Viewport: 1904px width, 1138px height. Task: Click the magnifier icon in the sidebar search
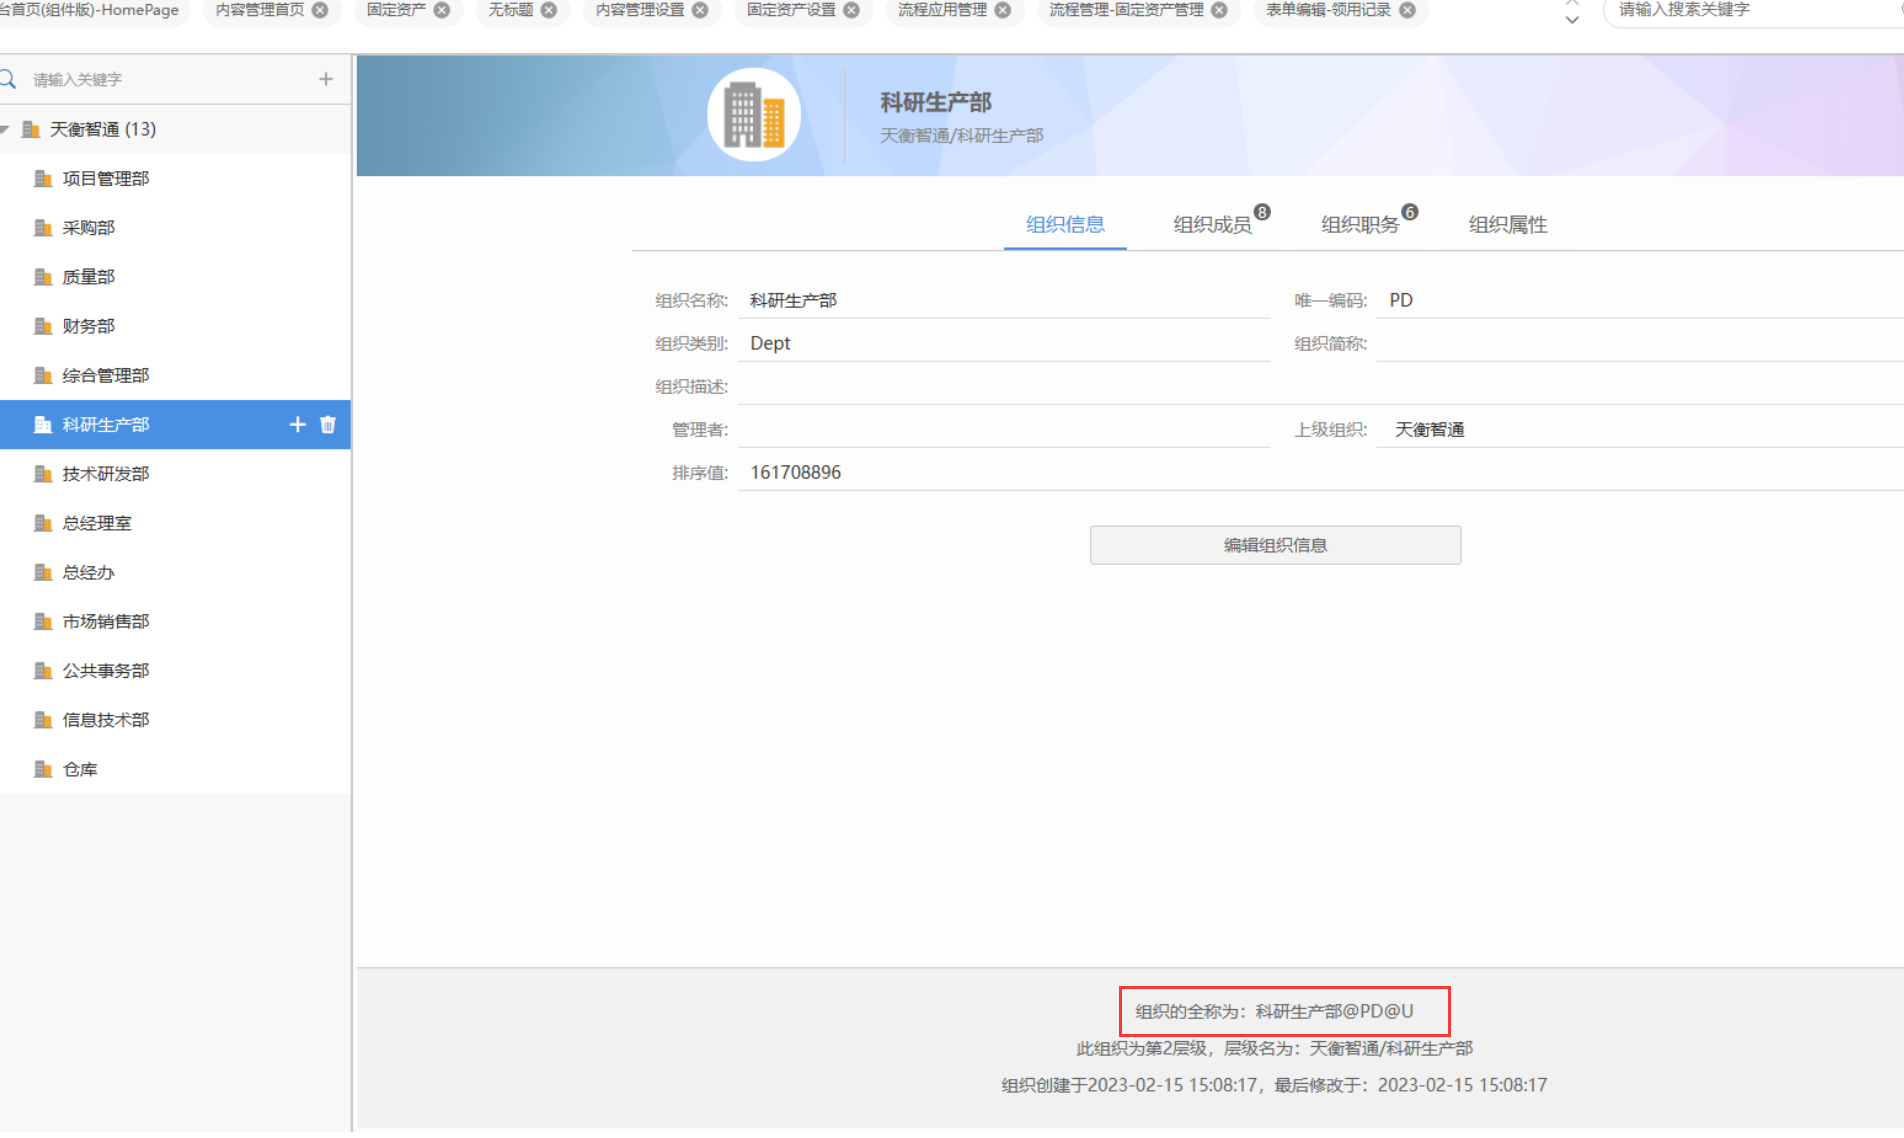pyautogui.click(x=8, y=79)
